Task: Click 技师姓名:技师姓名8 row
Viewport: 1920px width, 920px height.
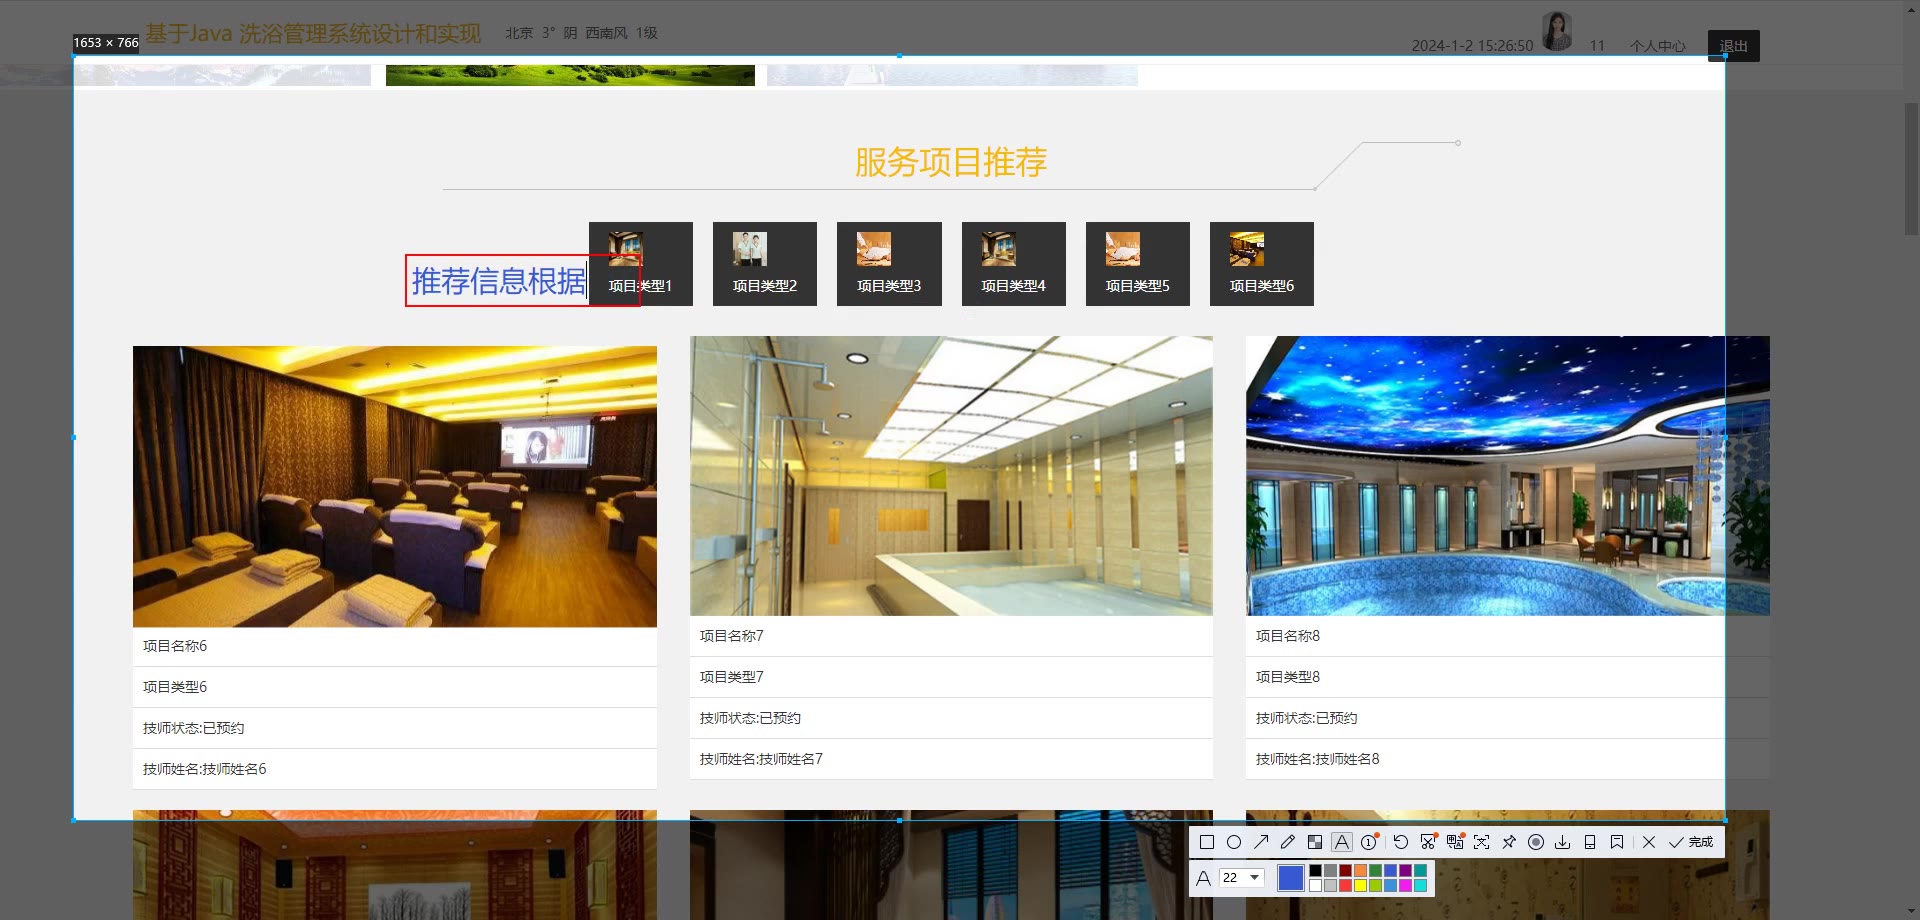Action: point(1508,759)
